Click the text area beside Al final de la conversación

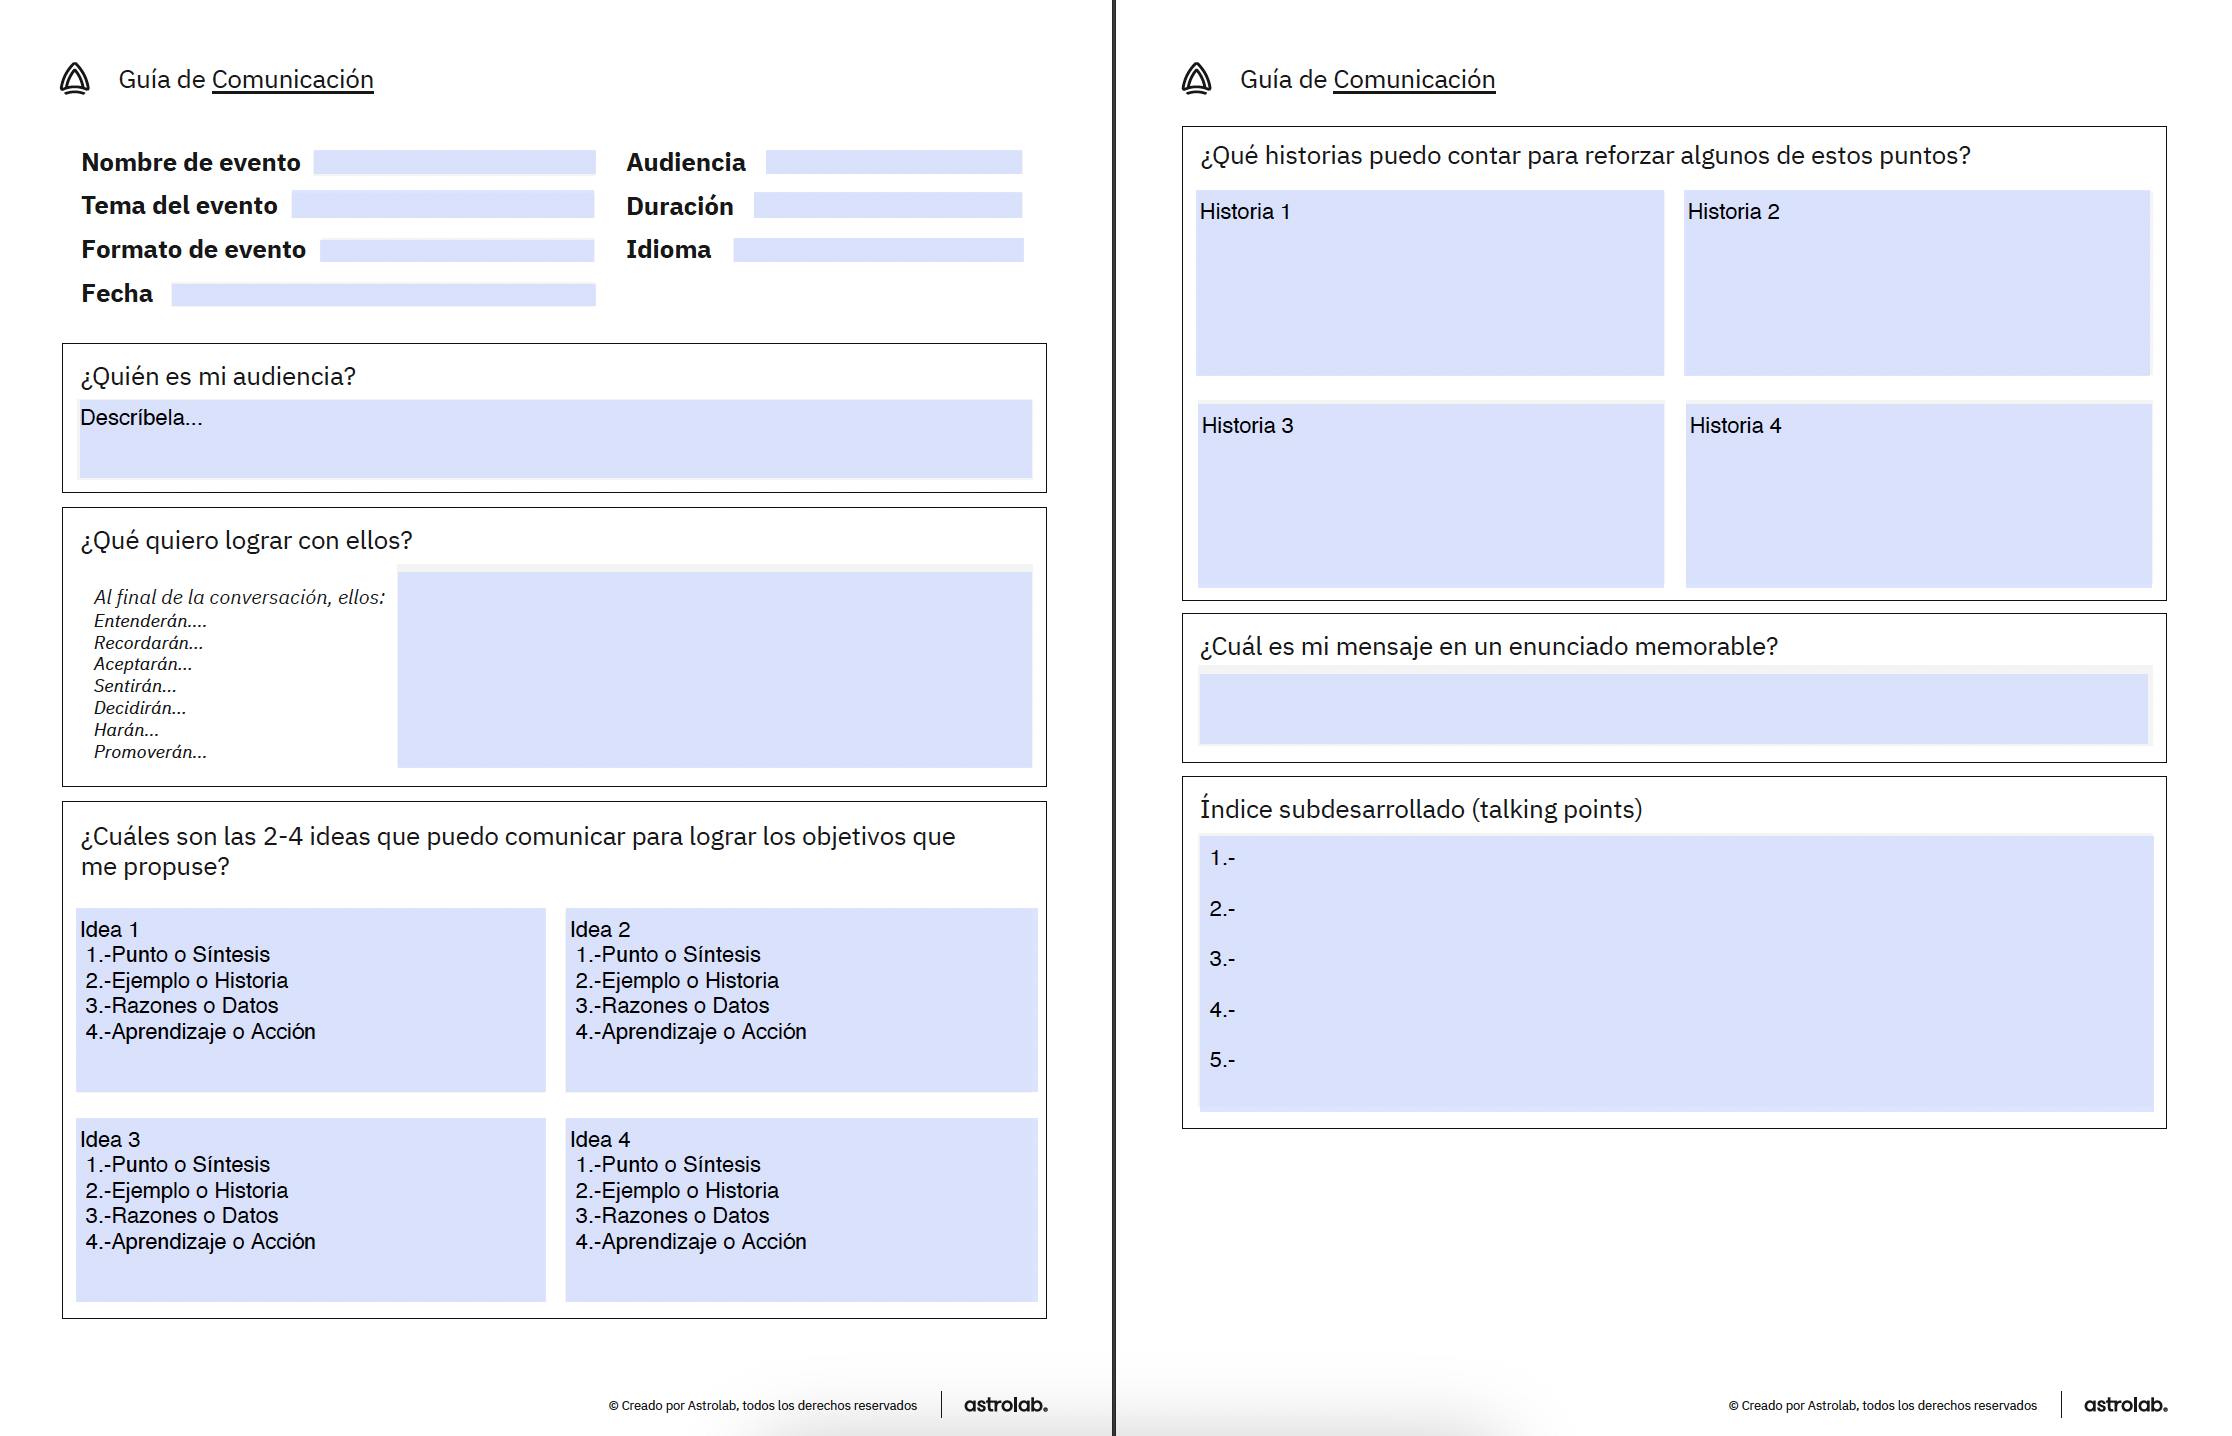[714, 668]
